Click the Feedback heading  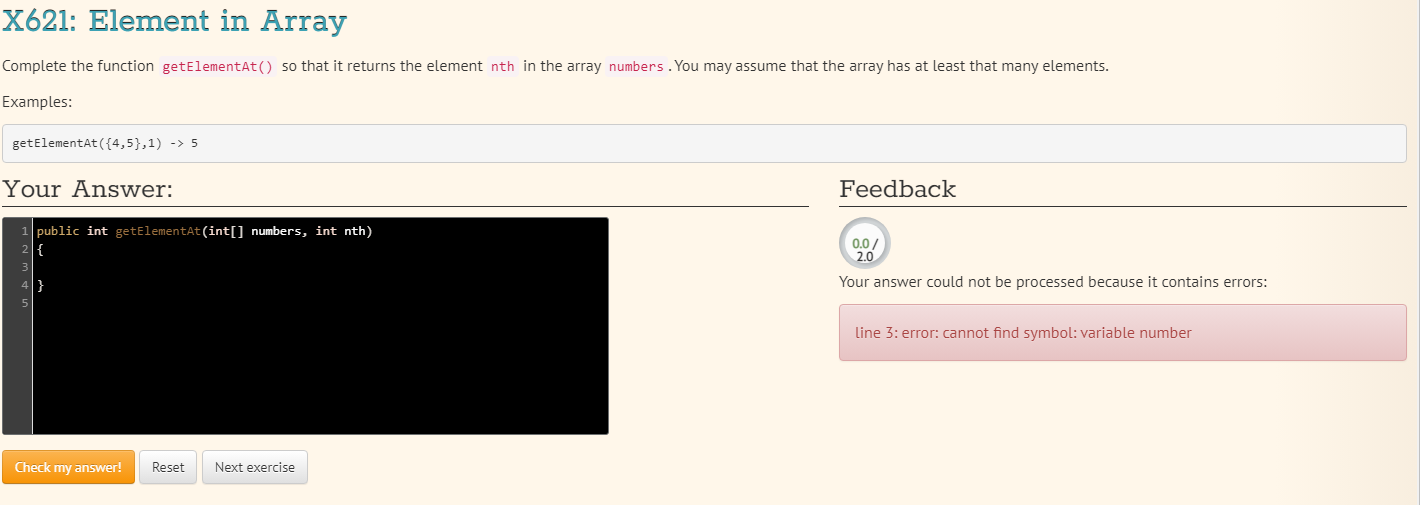coord(898,189)
